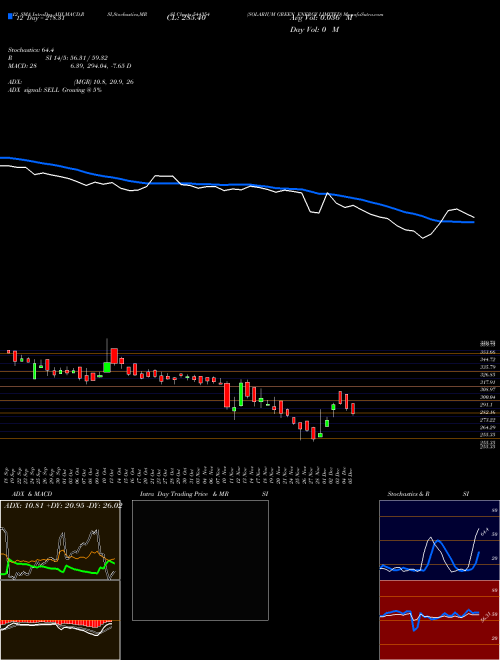Click the 317.93 price axis label

(490, 382)
